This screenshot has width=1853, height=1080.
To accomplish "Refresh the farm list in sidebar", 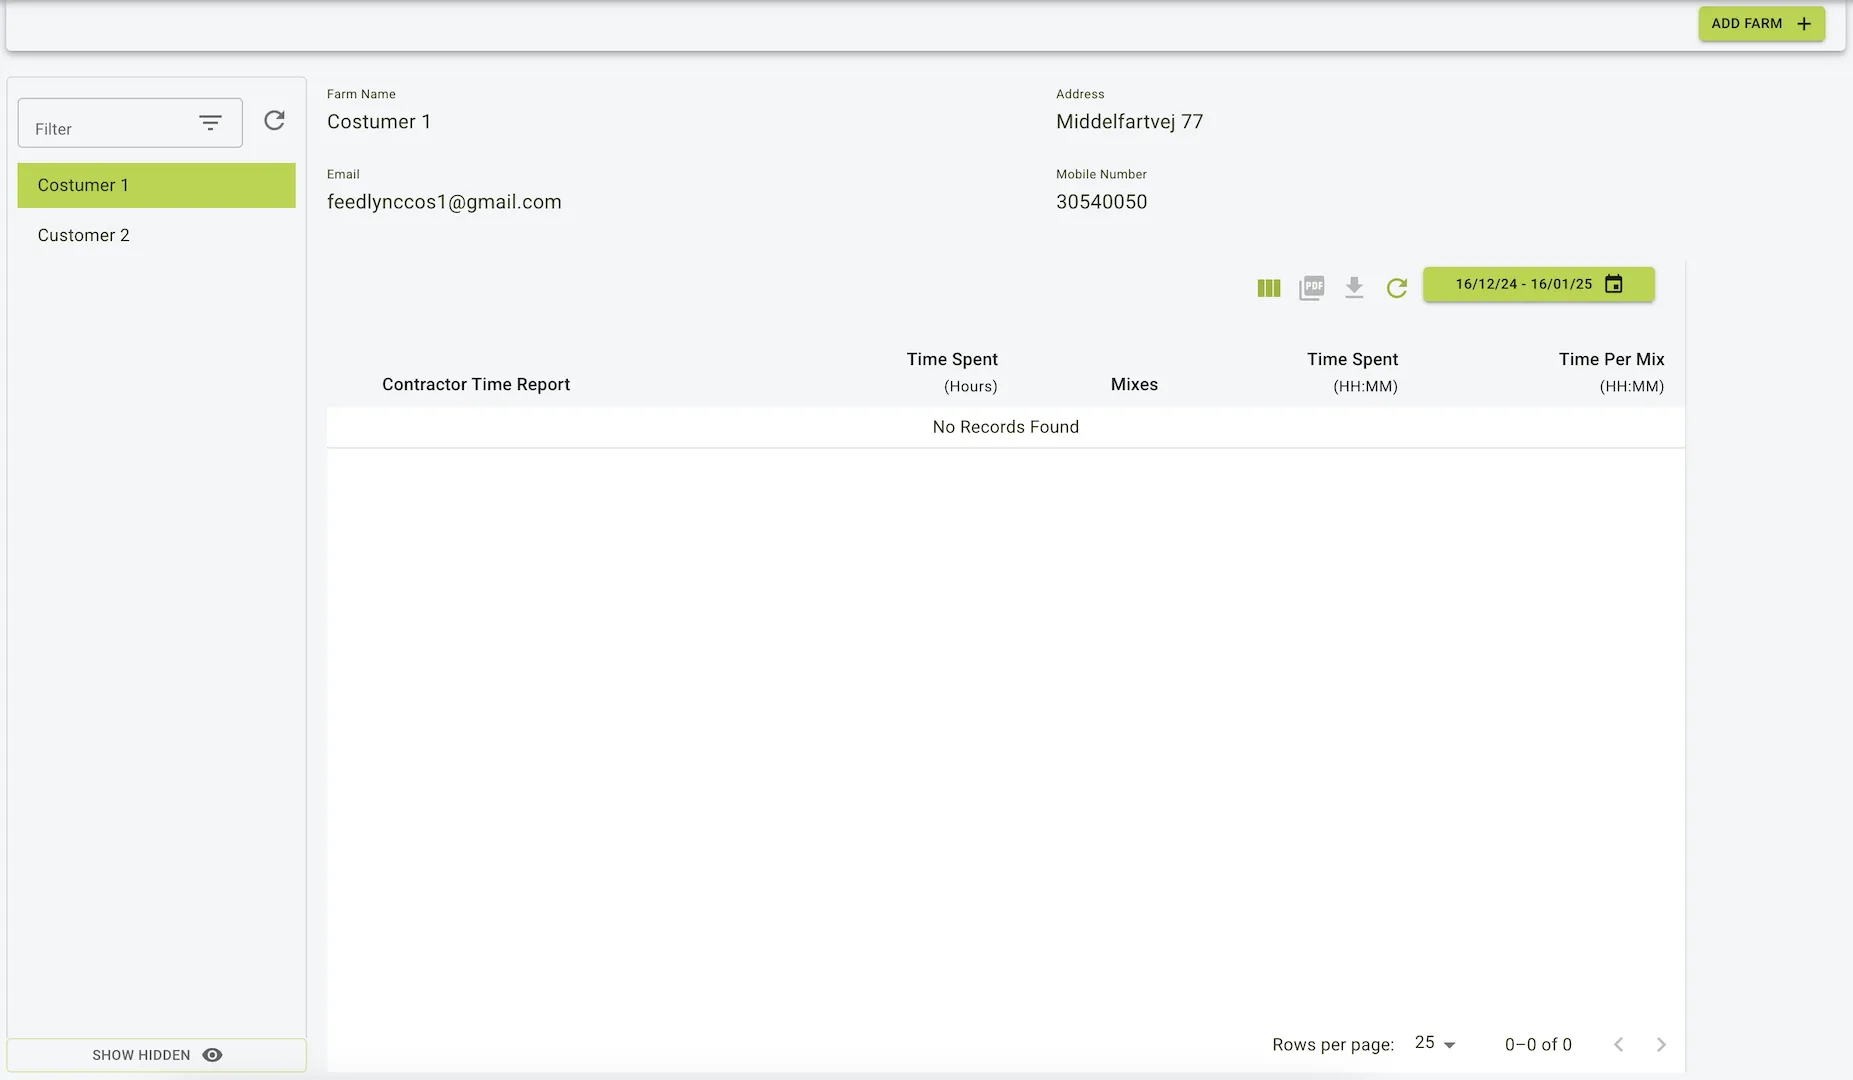I will (274, 121).
